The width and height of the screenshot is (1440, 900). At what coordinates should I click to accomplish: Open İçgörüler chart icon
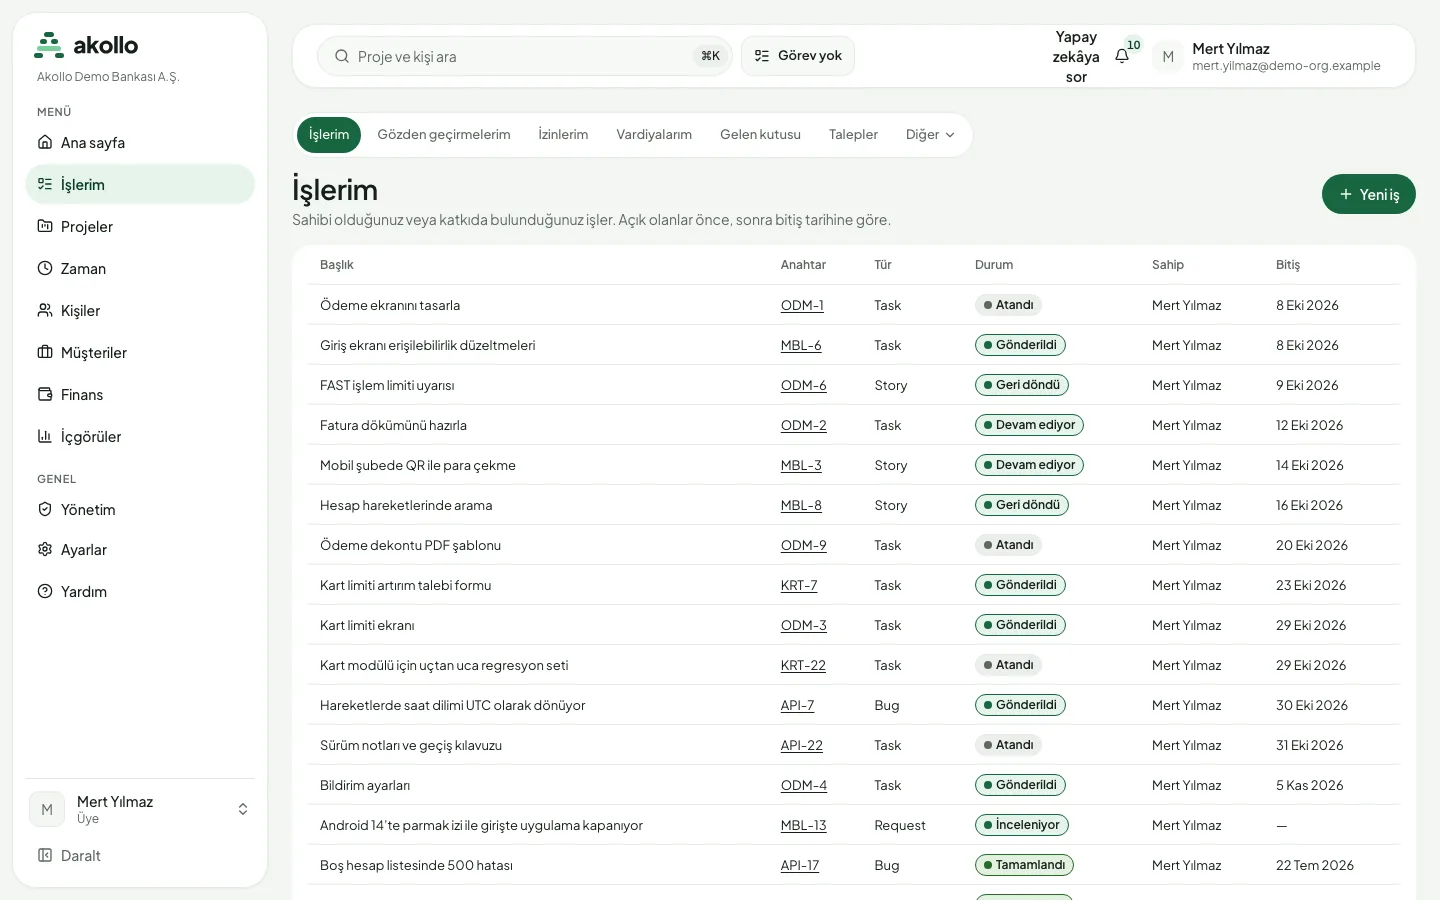pyautogui.click(x=45, y=436)
